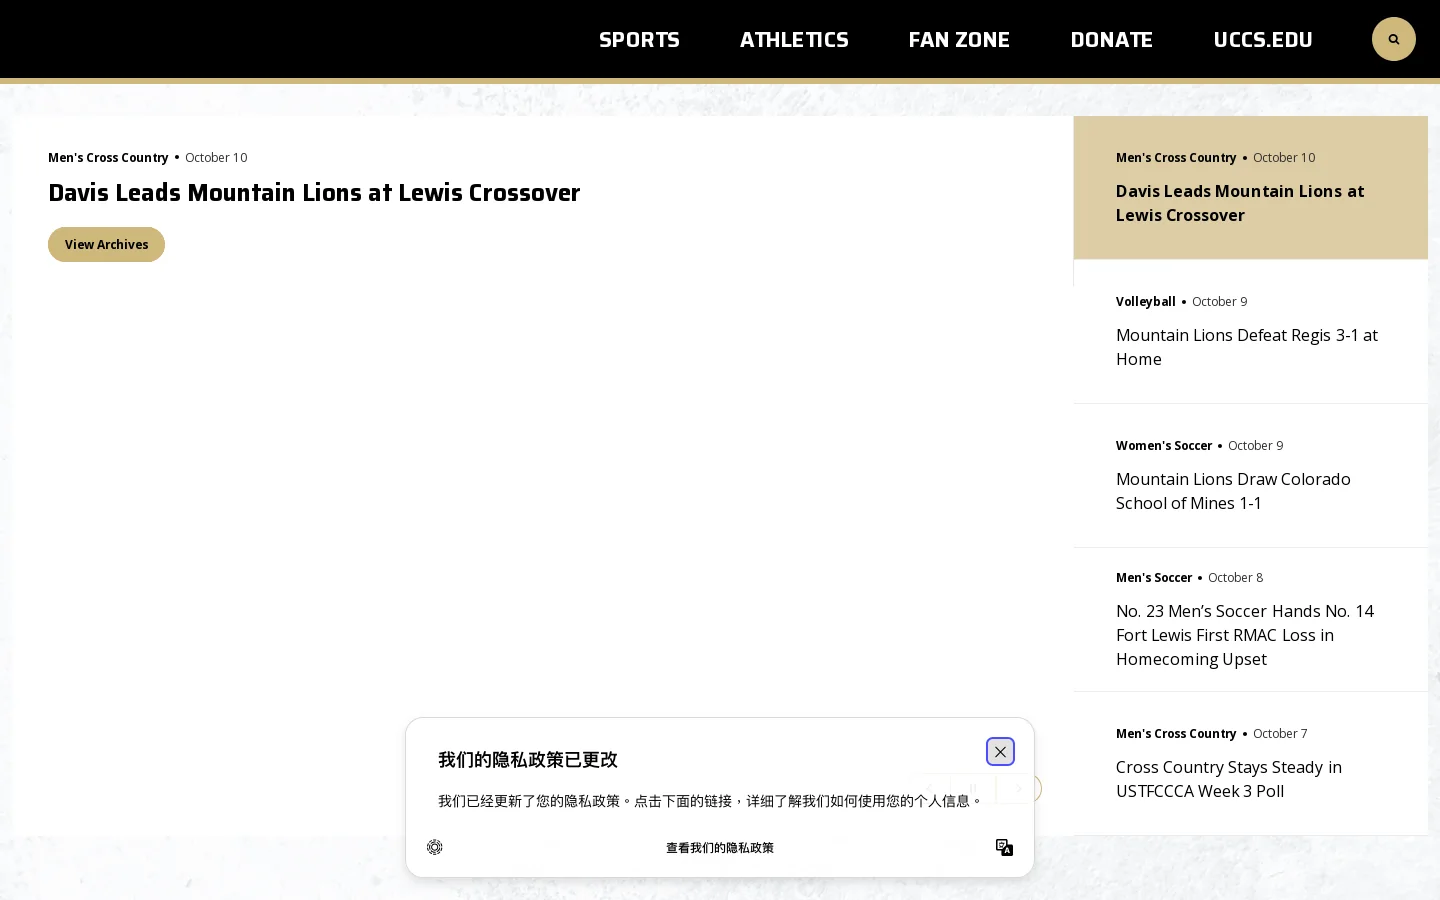The width and height of the screenshot is (1440, 900).
Task: Close the privacy policy popup
Action: (1000, 752)
